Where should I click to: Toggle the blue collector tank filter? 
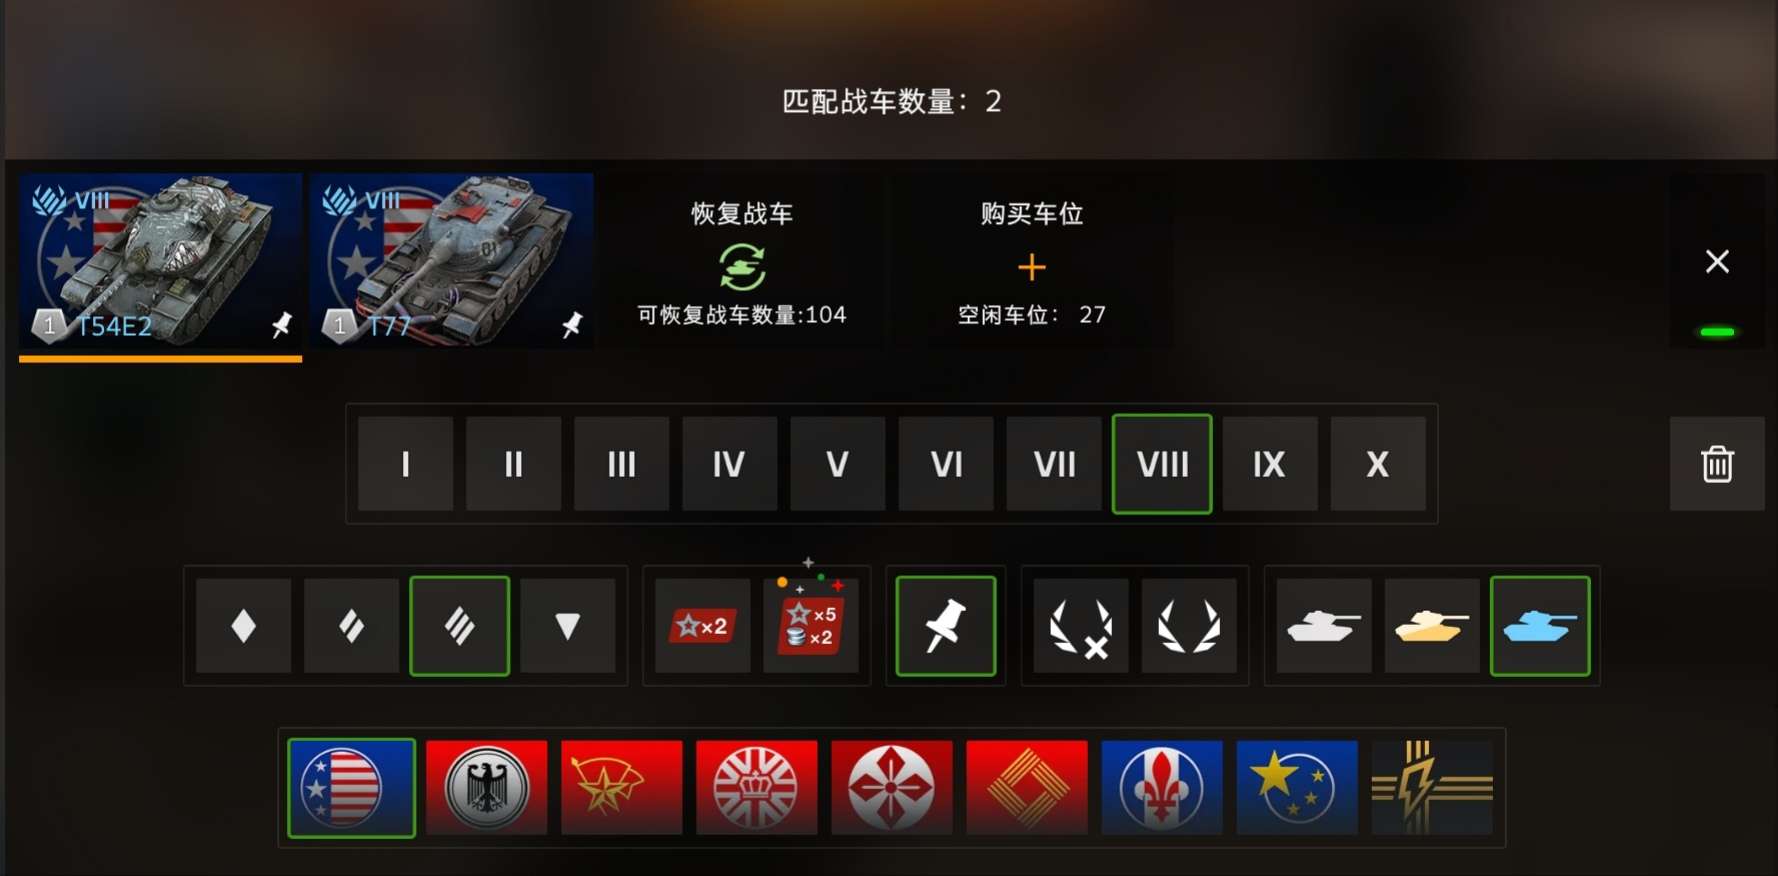tap(1540, 626)
